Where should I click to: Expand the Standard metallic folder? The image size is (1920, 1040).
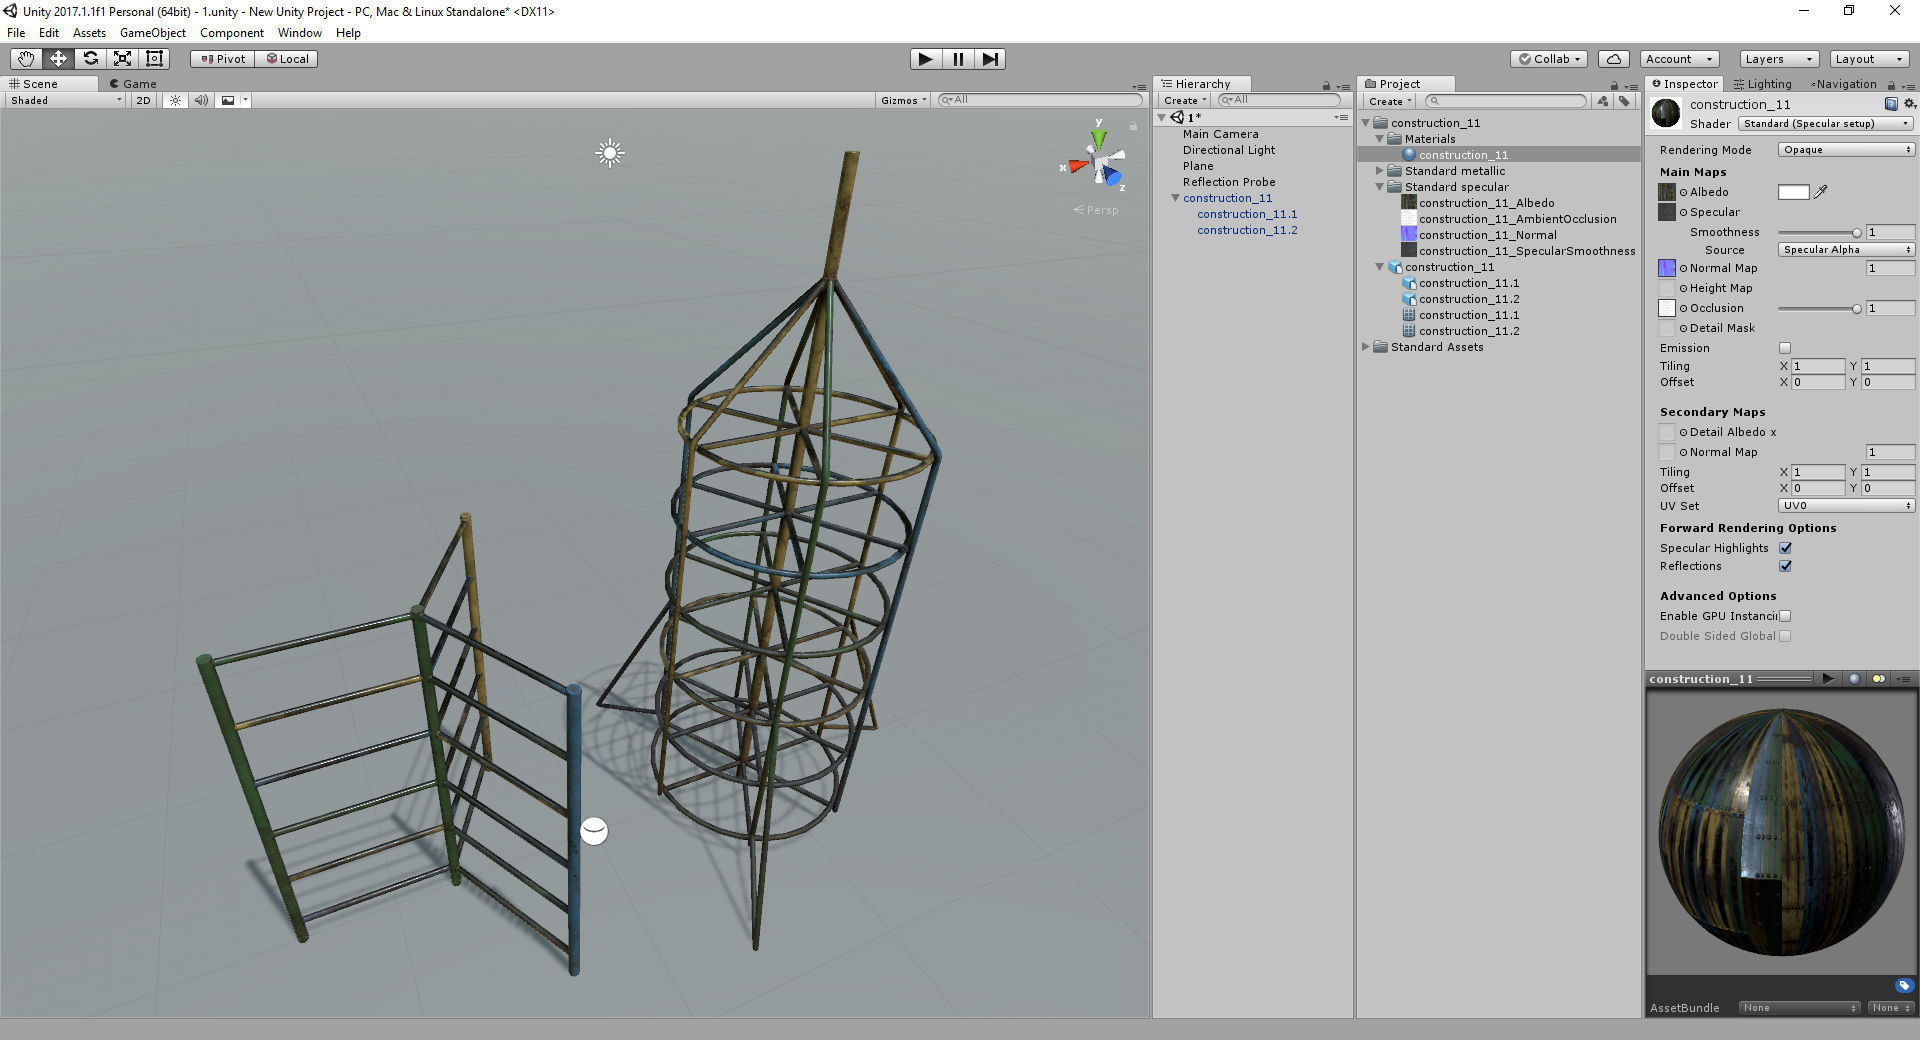pos(1379,171)
